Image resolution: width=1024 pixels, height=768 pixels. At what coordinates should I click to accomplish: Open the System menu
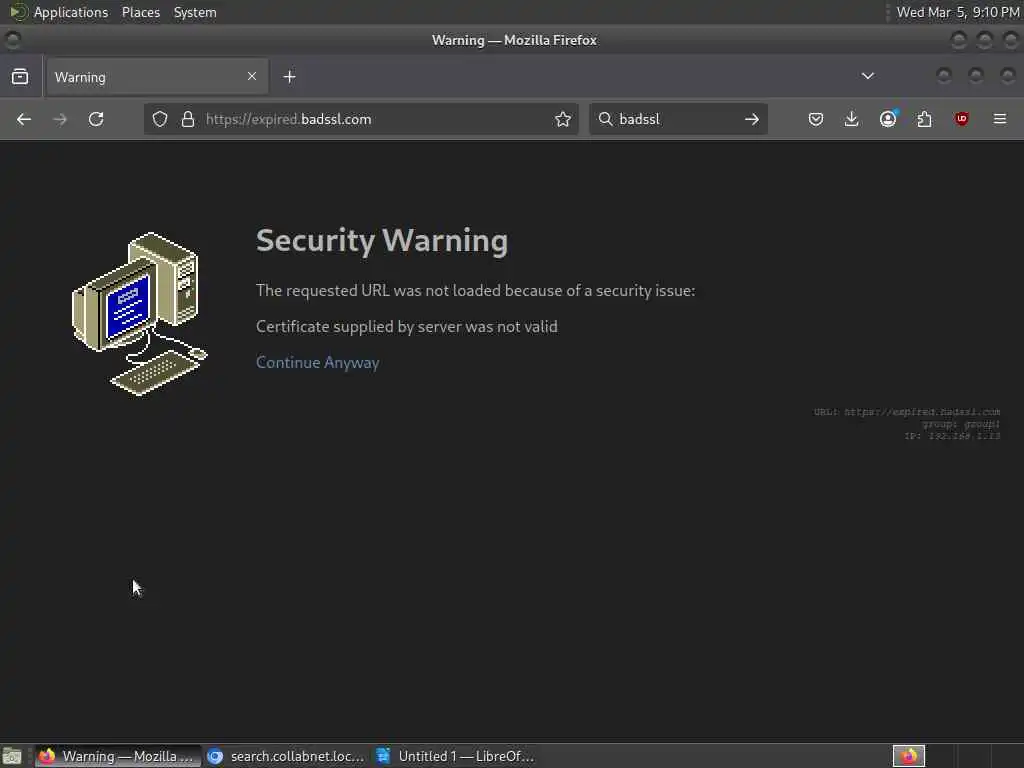tap(195, 12)
